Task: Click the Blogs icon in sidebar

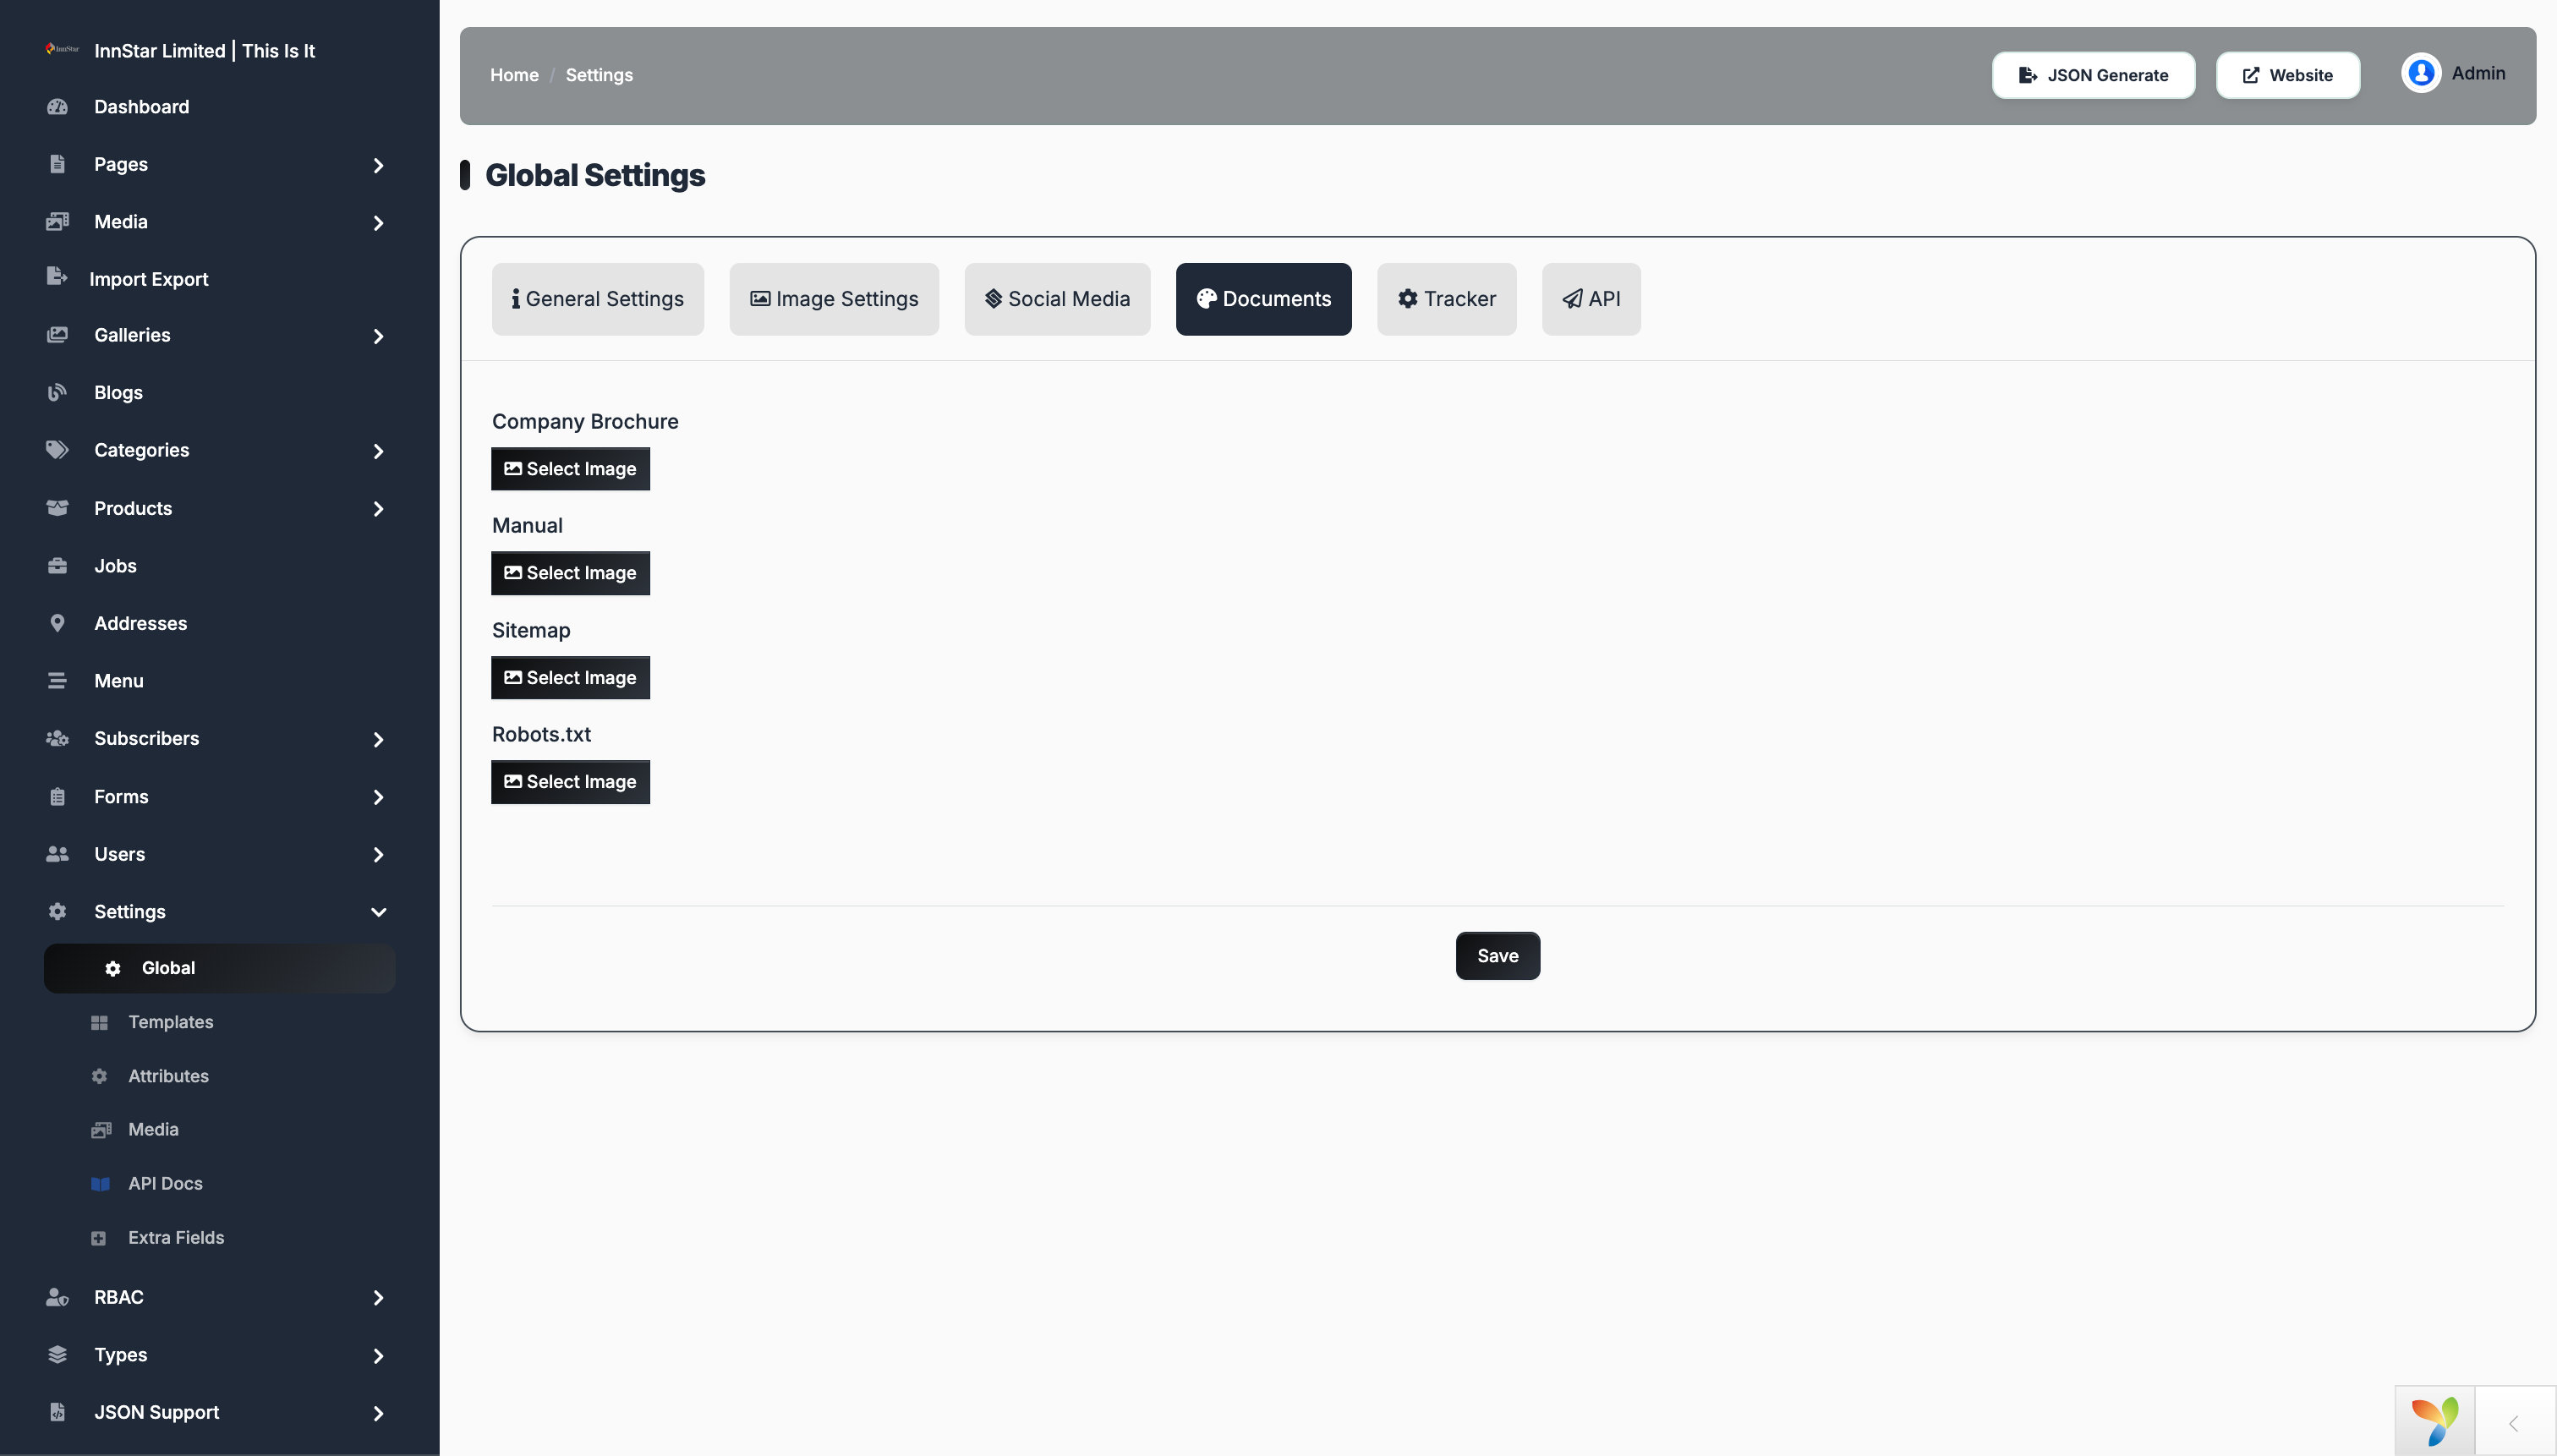Action: tap(57, 392)
